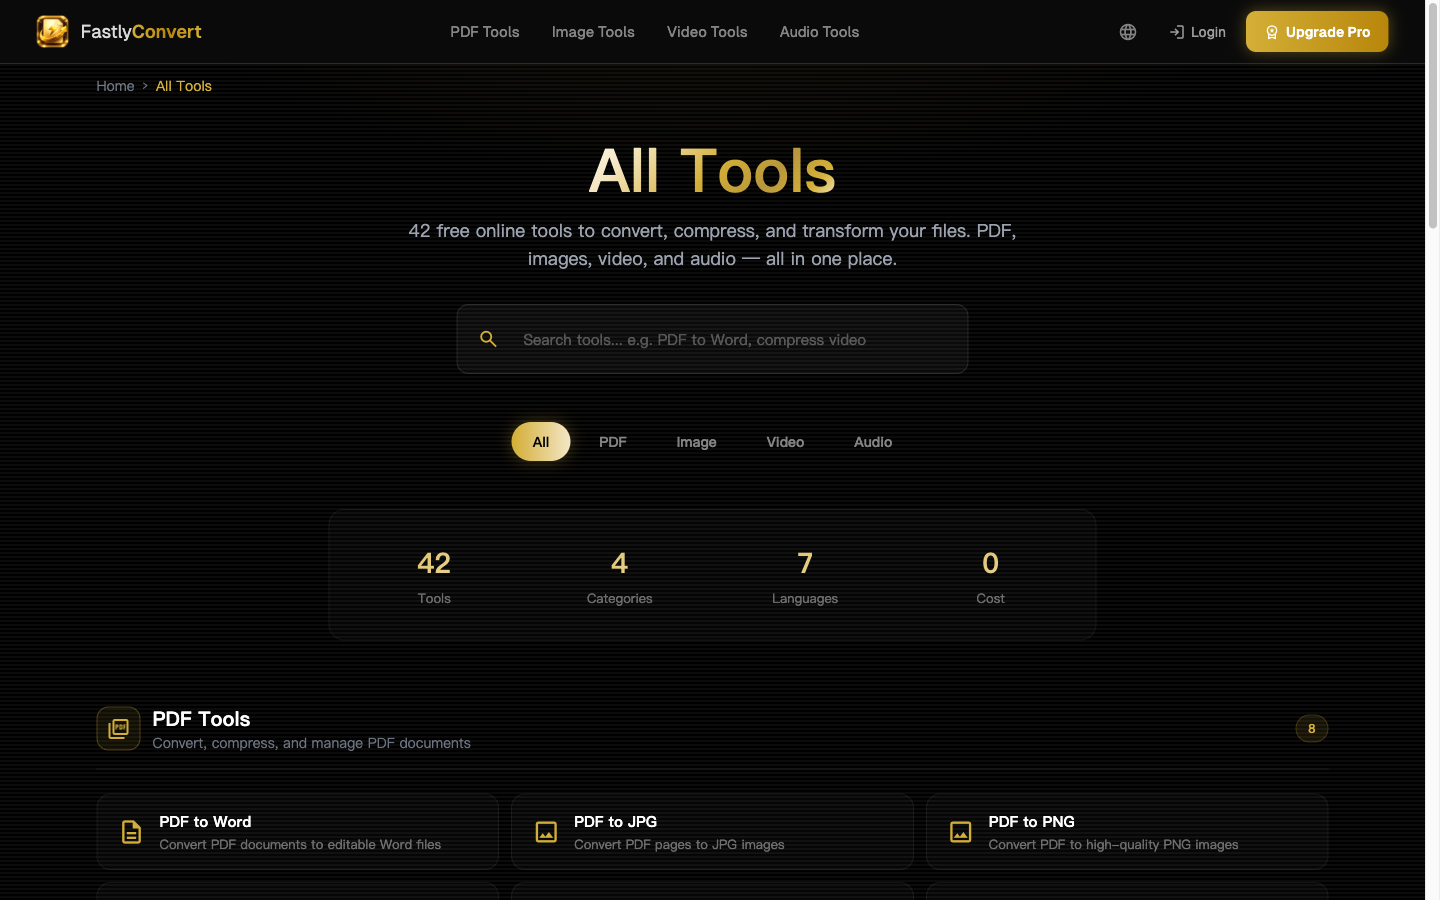Filter tools by PDF category
Viewport: 1440px width, 900px height.
(613, 442)
